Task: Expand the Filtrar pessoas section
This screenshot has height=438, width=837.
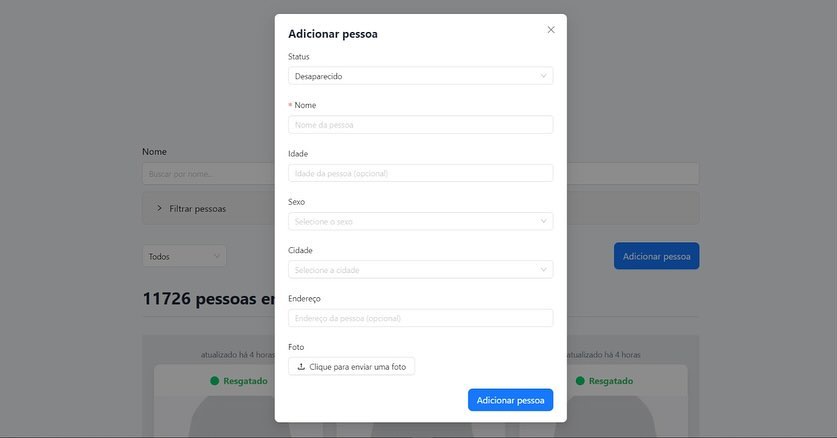Action: pos(208,209)
